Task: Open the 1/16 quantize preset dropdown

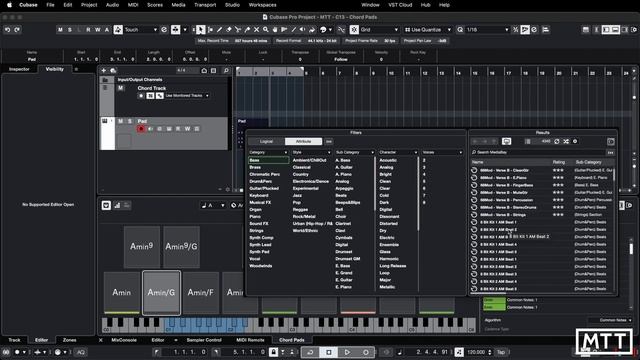Action: (487, 30)
